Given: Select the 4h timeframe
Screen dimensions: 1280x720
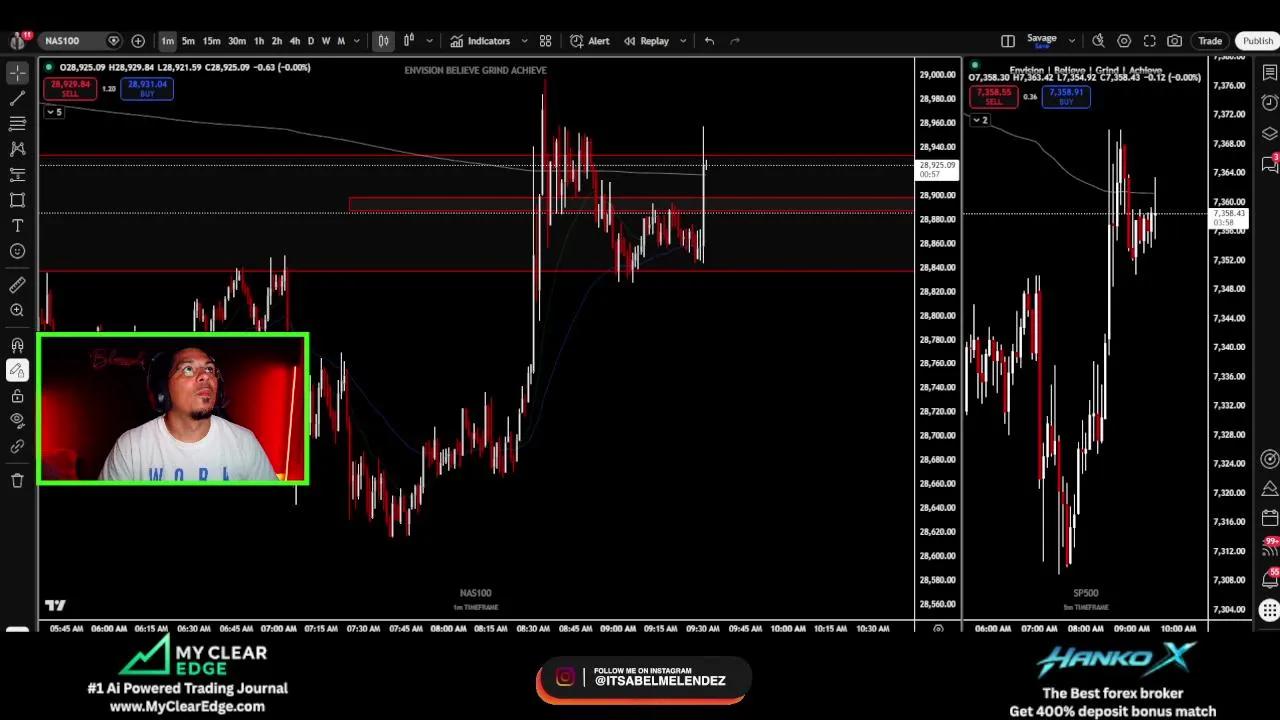Looking at the screenshot, I should 294,41.
